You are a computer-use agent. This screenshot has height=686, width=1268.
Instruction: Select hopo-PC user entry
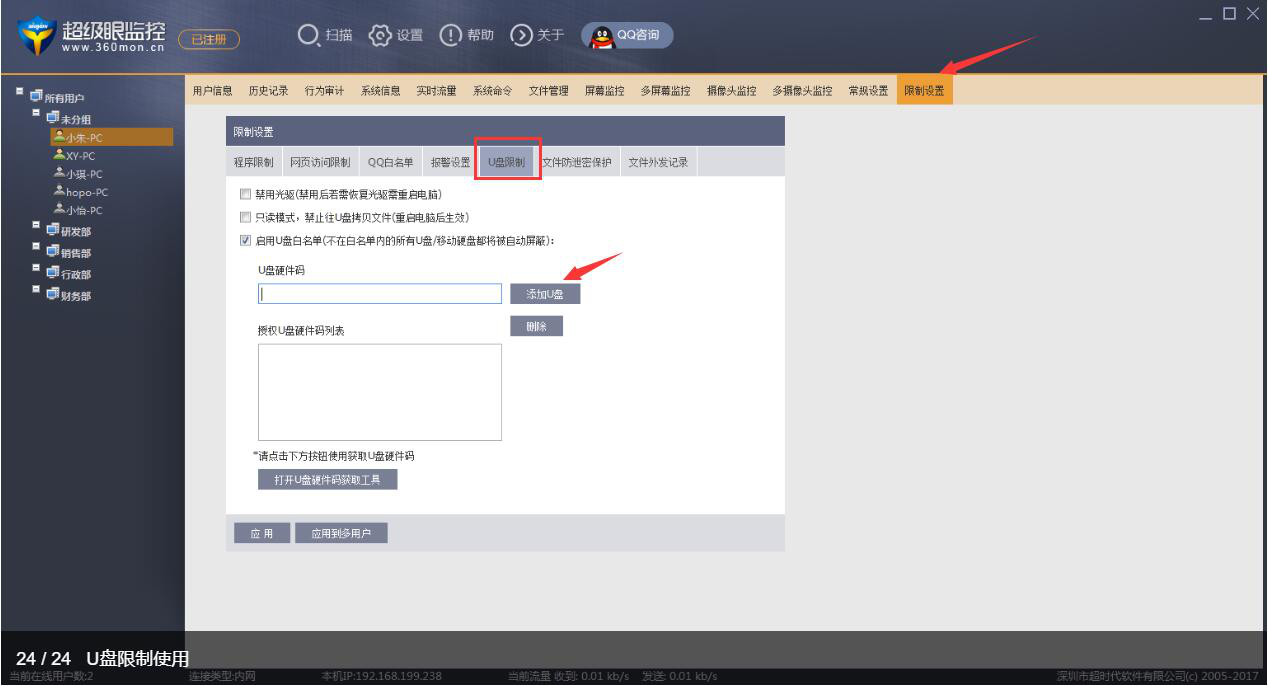point(81,192)
